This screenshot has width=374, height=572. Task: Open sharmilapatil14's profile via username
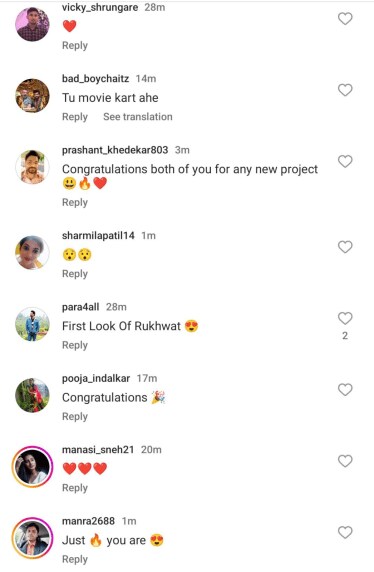98,236
